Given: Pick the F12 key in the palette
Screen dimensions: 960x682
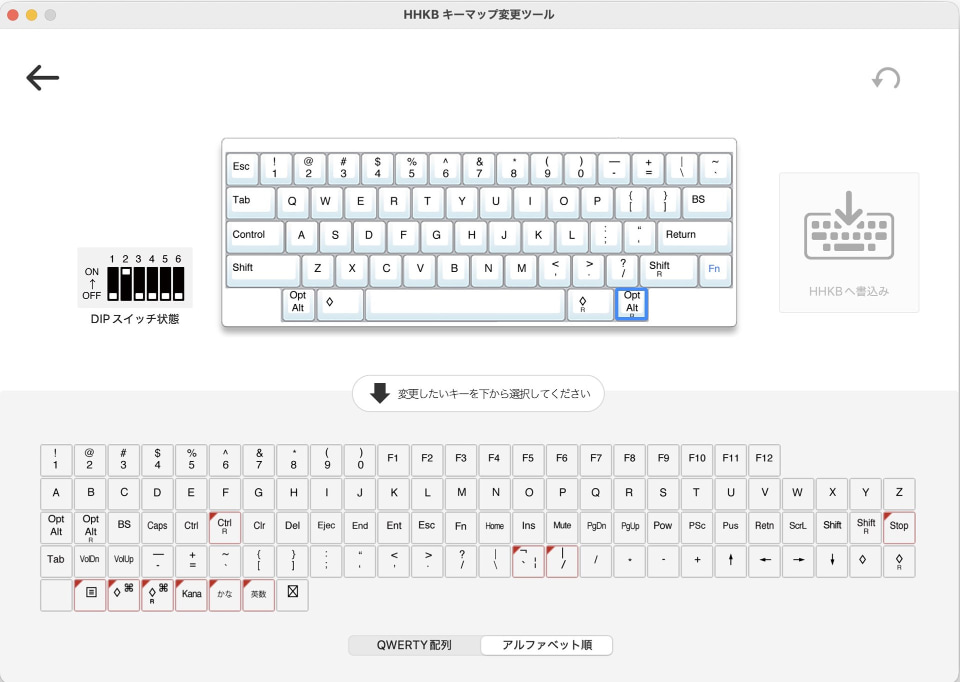Looking at the screenshot, I should tap(764, 460).
